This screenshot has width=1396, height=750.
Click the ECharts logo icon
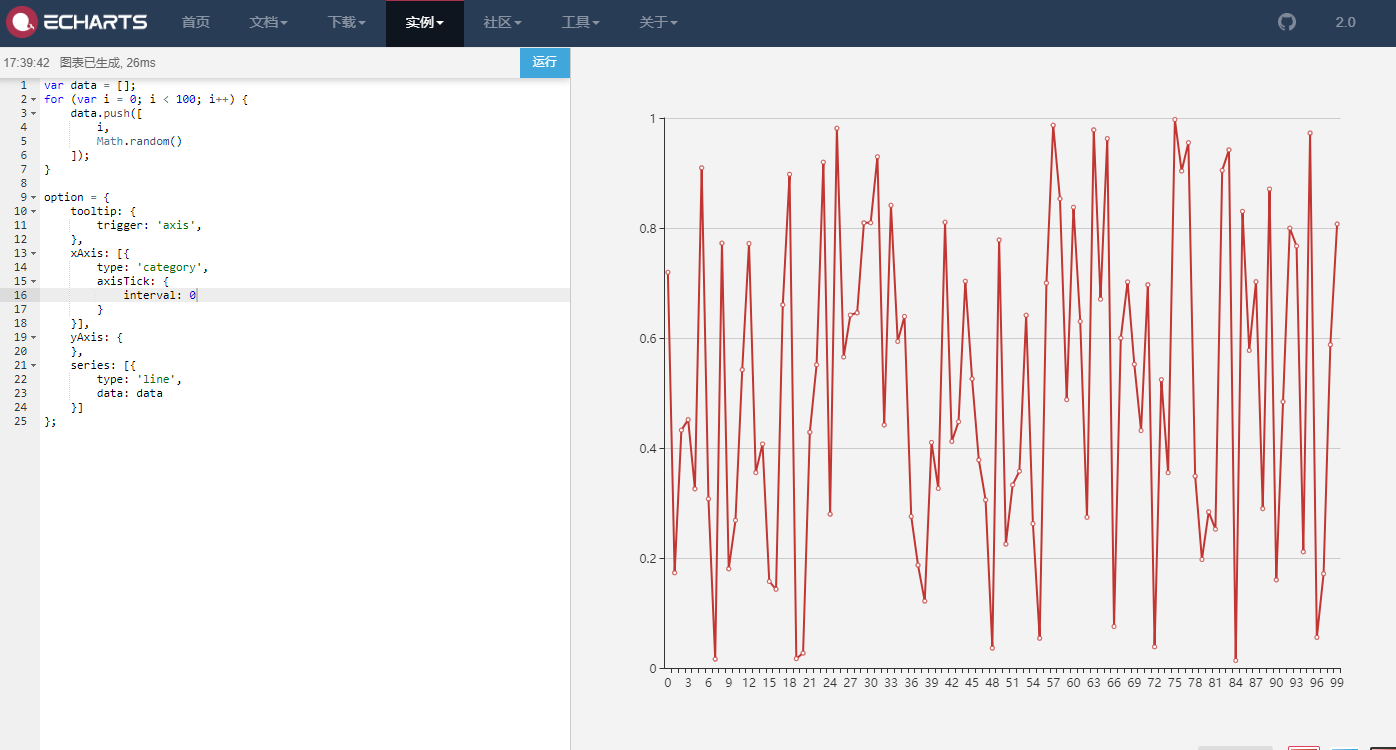coord(23,21)
